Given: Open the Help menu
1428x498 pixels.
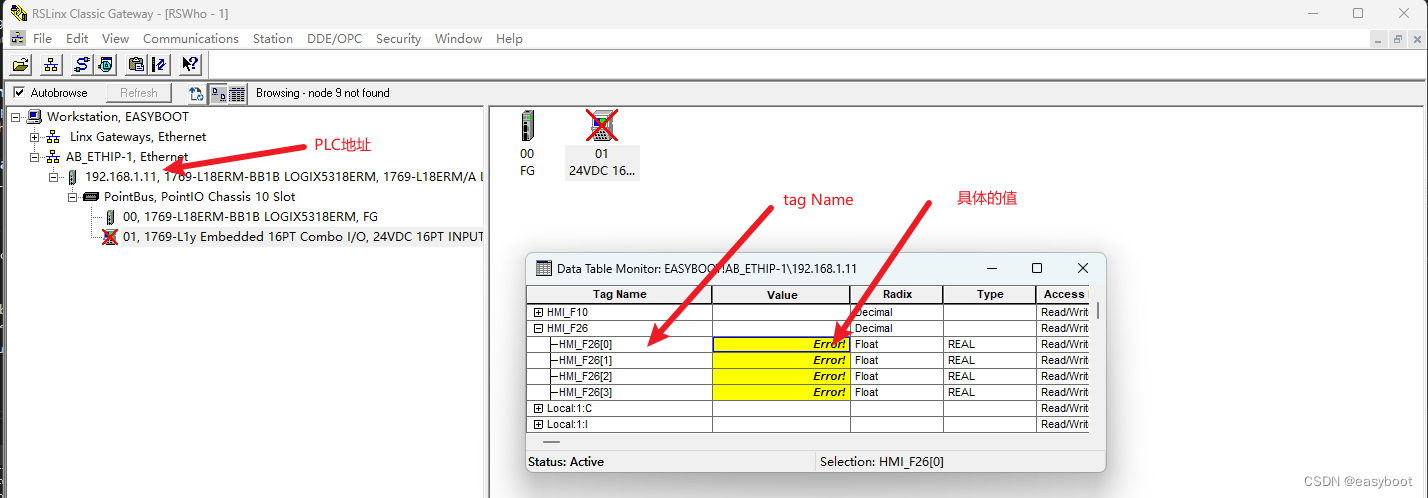Looking at the screenshot, I should click(x=509, y=38).
